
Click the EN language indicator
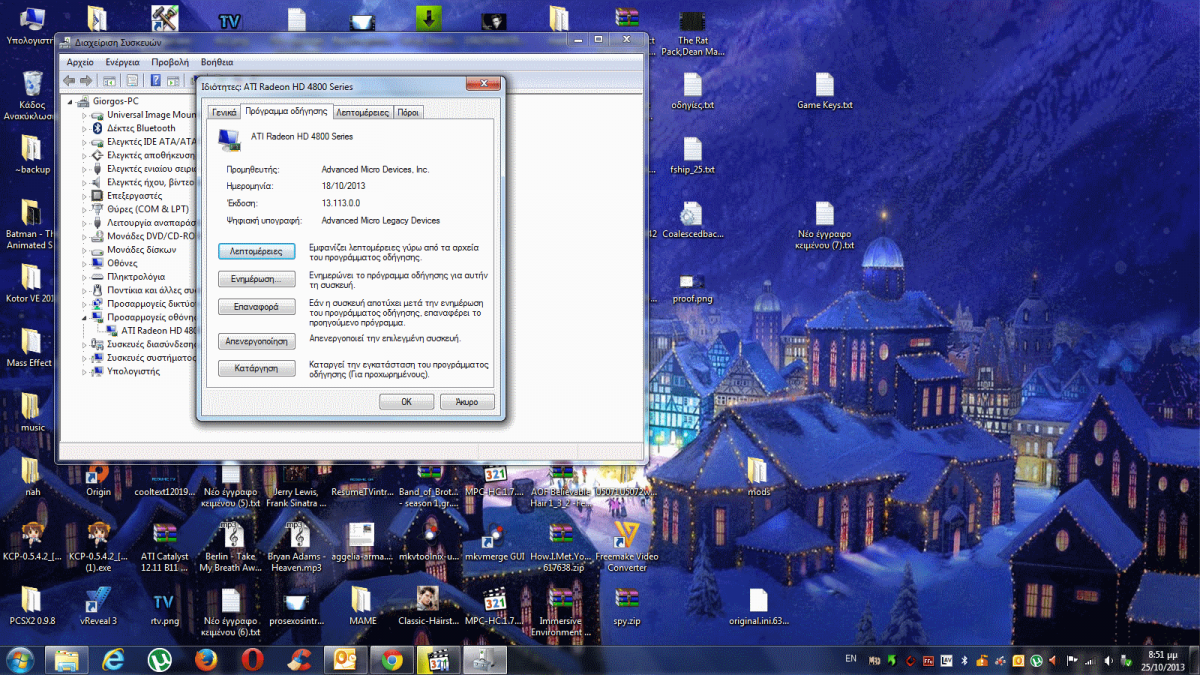(851, 659)
